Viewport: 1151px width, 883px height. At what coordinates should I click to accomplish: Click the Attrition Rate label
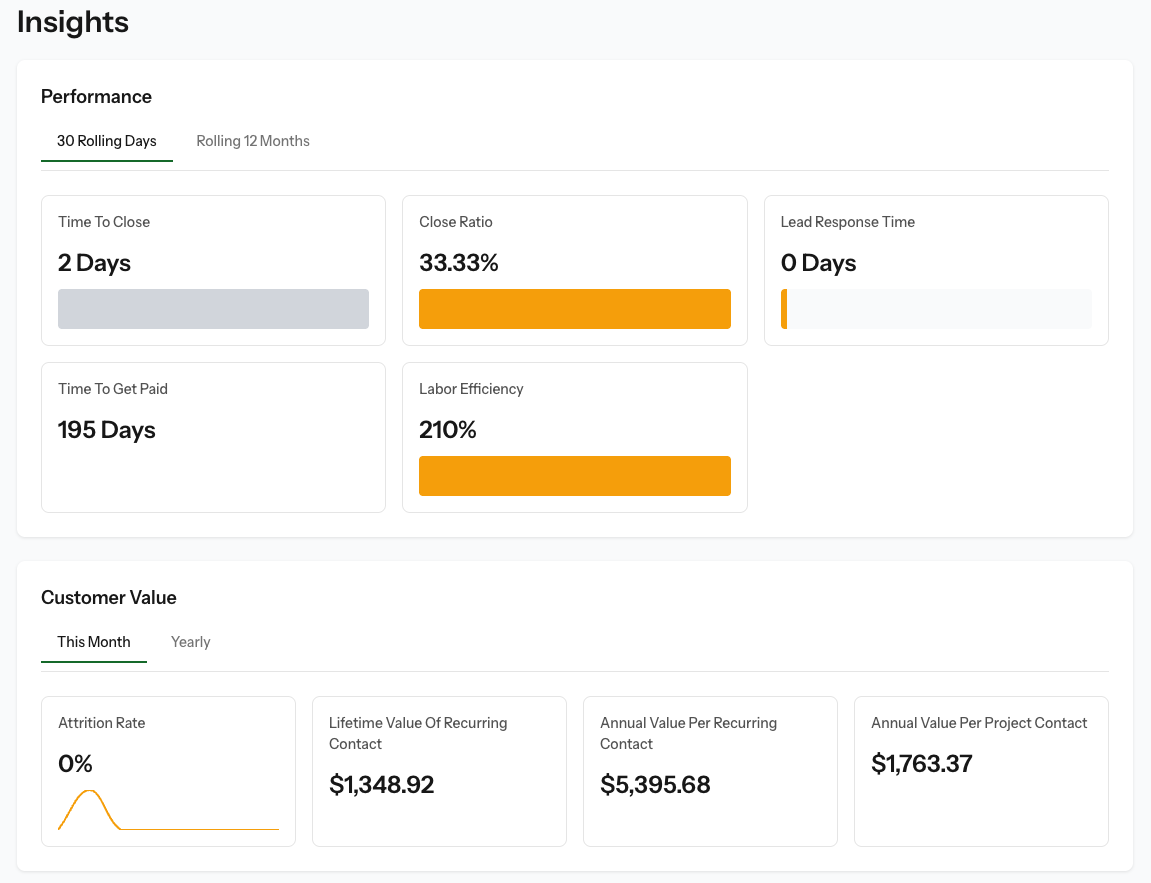[x=101, y=723]
